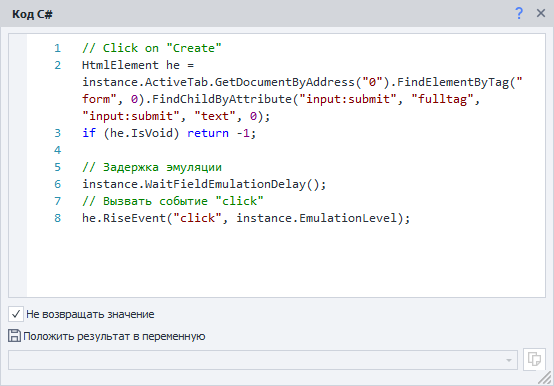Viewport: 554px width, 386px height.
Task: Place cursor on the Click on "Create" comment
Action: [x=152, y=48]
